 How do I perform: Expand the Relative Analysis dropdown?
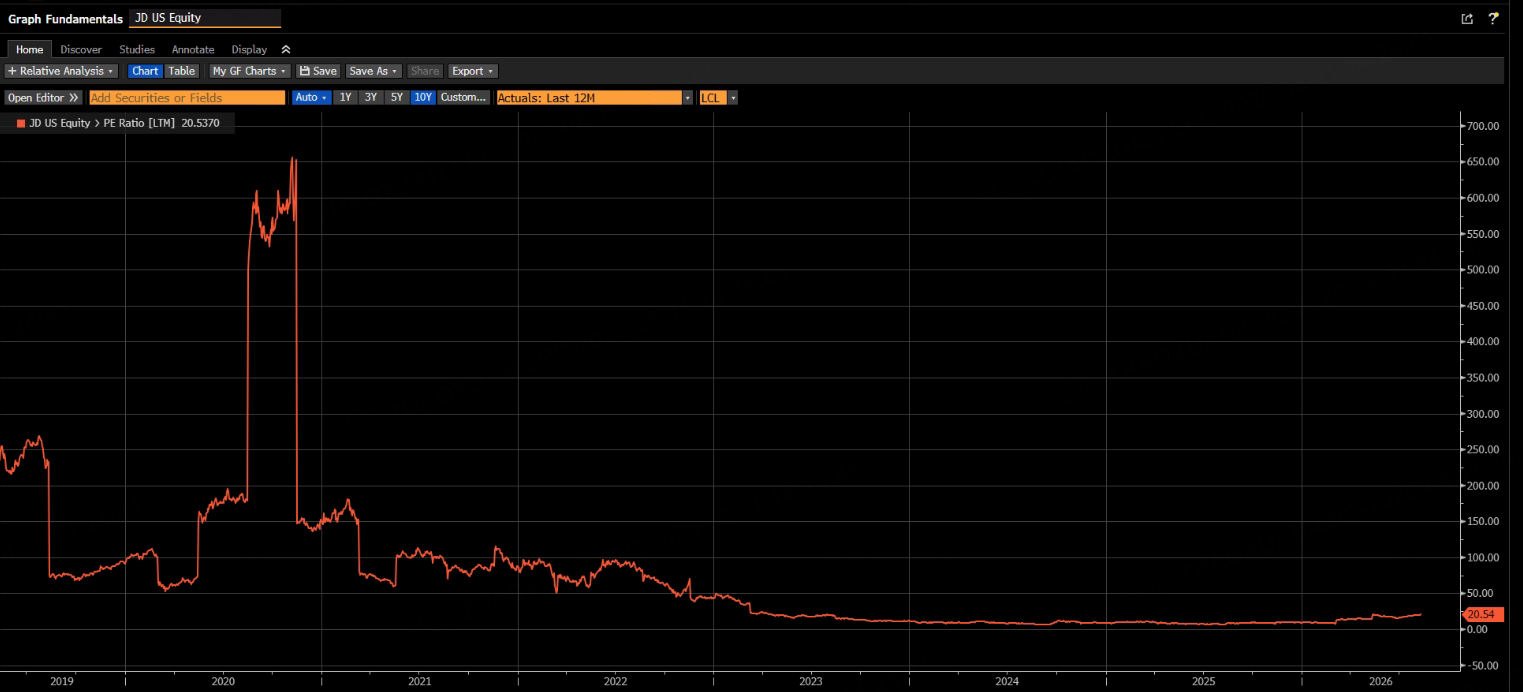(61, 71)
